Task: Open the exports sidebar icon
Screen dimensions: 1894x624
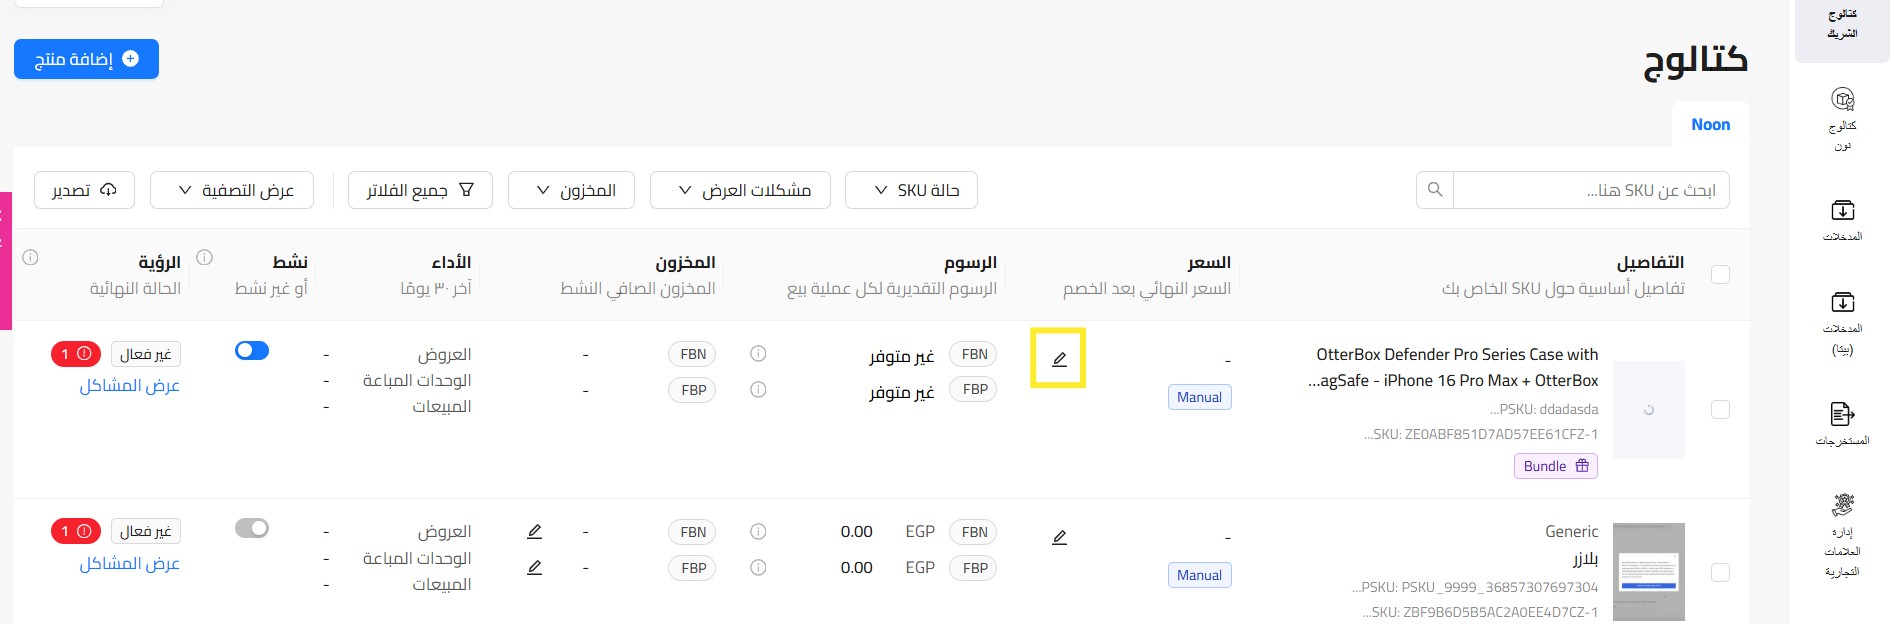Action: 1842,423
